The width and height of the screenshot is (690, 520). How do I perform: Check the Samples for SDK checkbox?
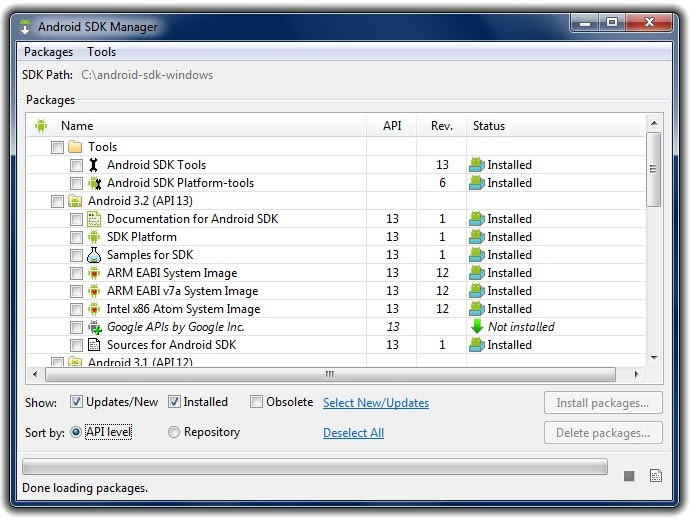tap(76, 256)
